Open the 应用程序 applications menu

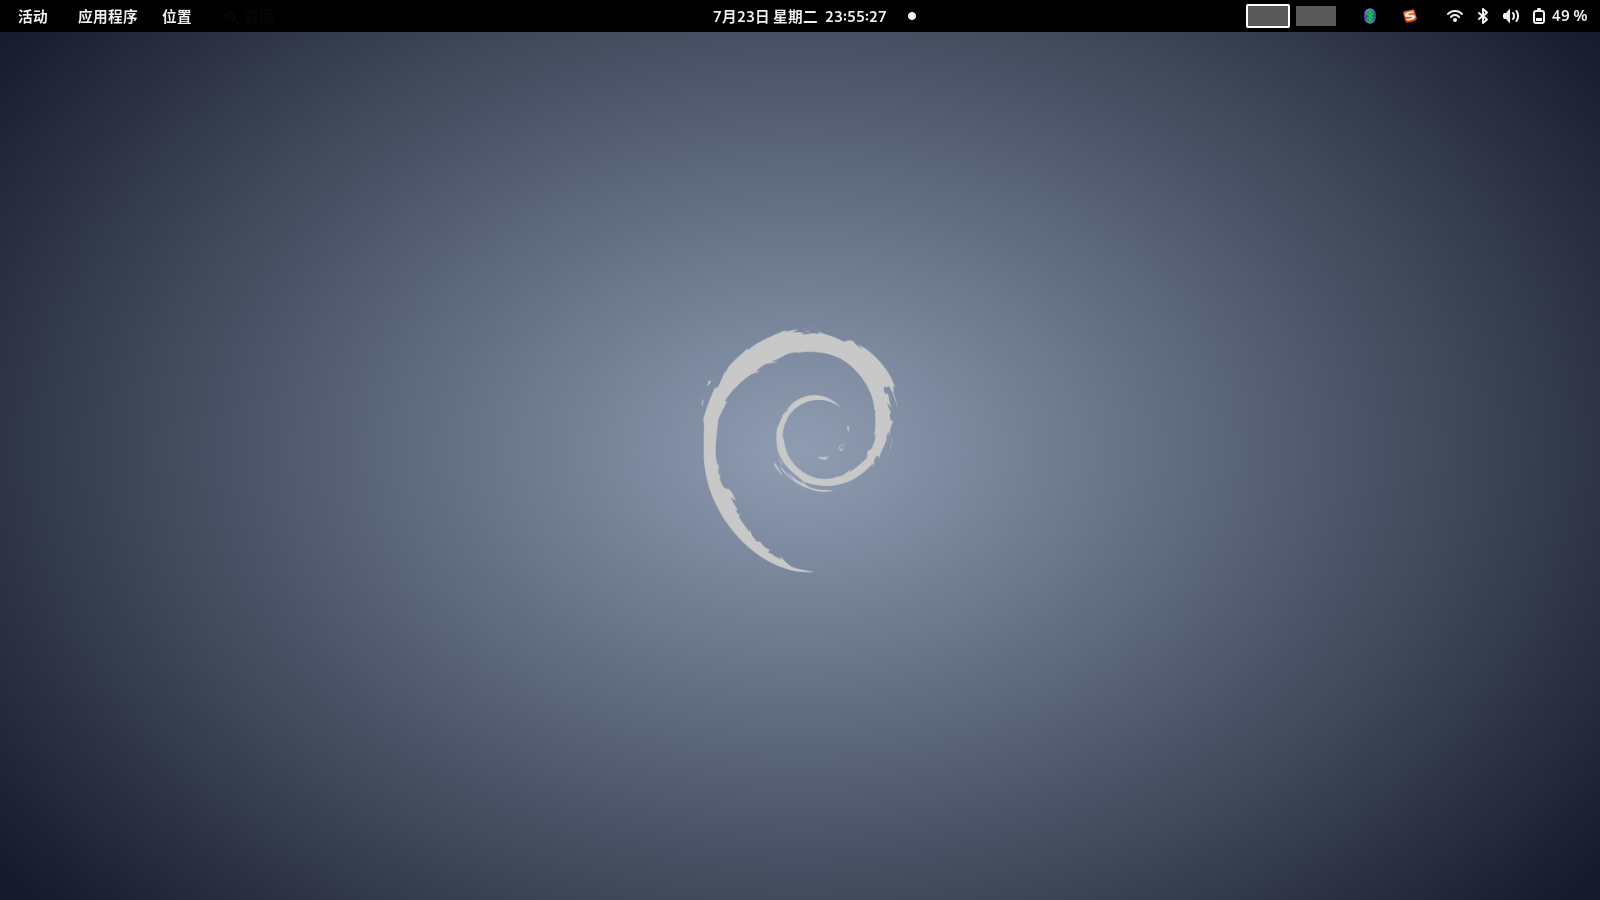coord(107,16)
